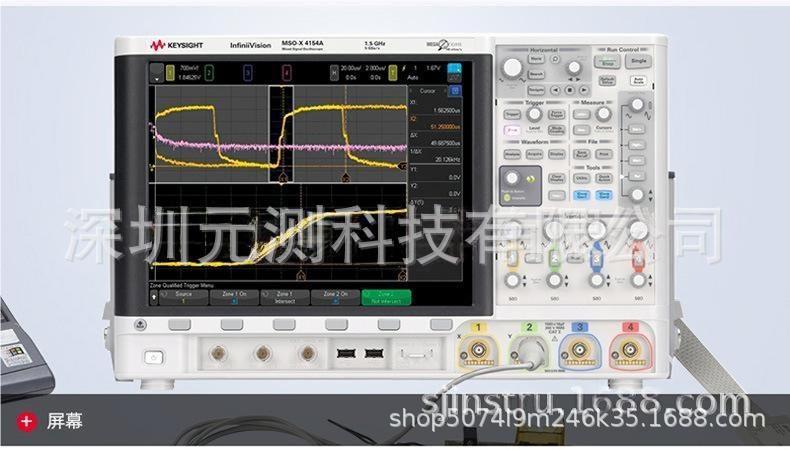Click the trigger Level knob
This screenshot has height=450, width=790.
pos(534,114)
